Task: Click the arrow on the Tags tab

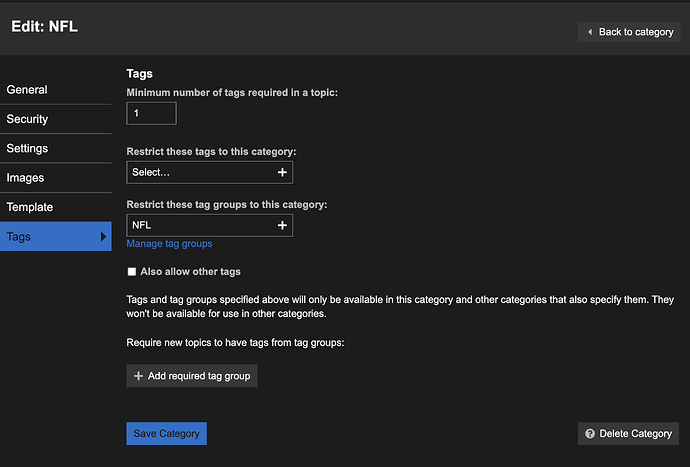Action: click(x=103, y=236)
